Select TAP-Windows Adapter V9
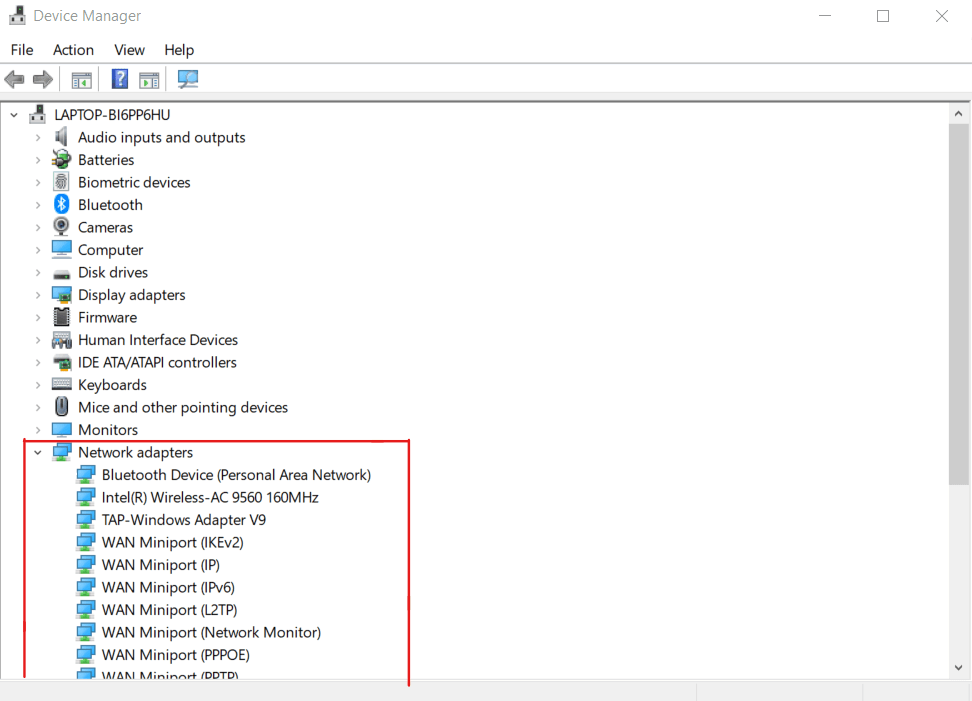 [183, 520]
